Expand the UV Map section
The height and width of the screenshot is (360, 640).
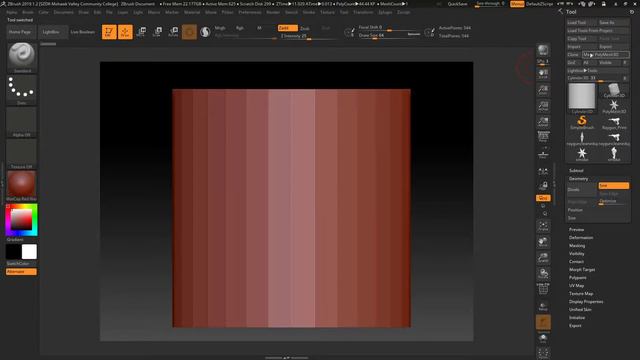tap(576, 285)
